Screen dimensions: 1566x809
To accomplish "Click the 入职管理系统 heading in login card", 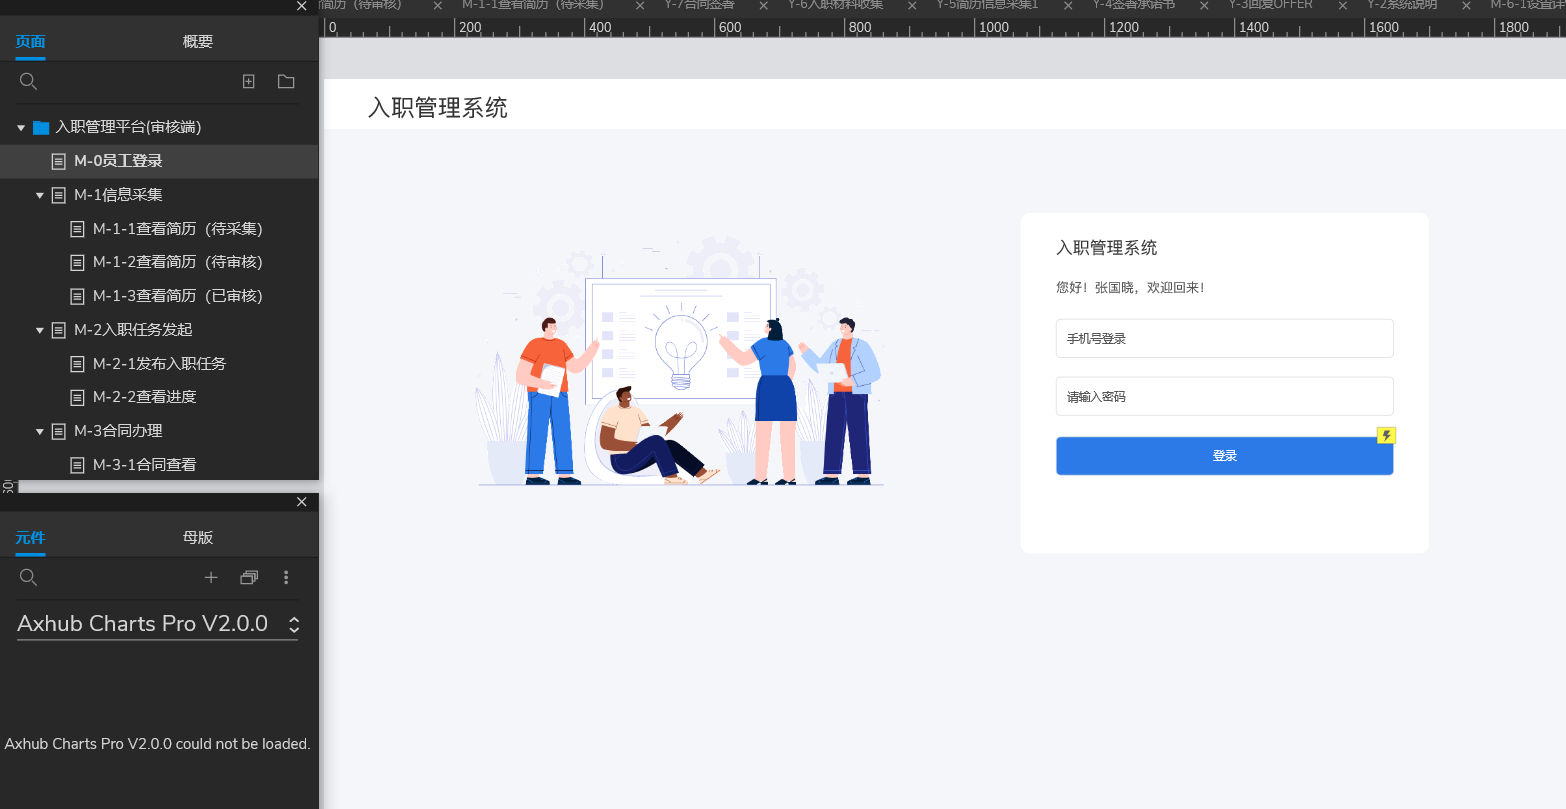I will pos(1107,248).
